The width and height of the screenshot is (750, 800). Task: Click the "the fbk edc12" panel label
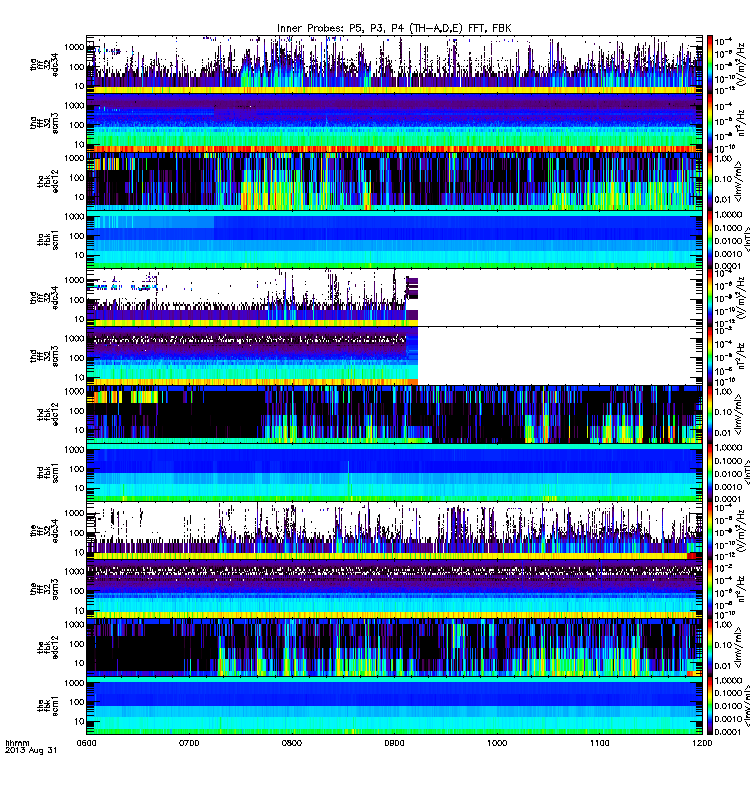(48, 647)
